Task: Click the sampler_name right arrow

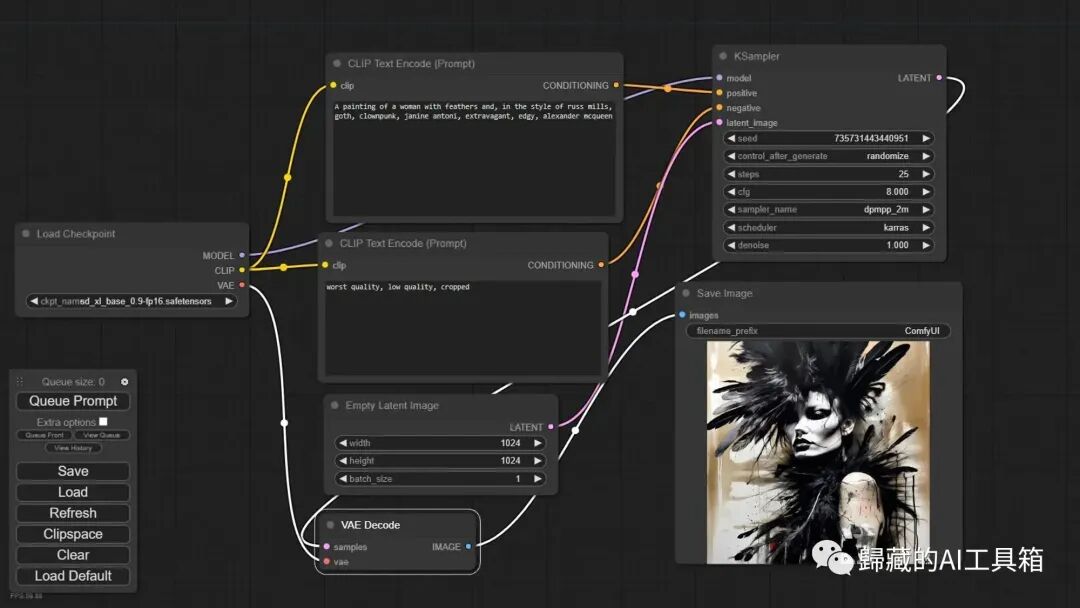Action: (x=926, y=209)
